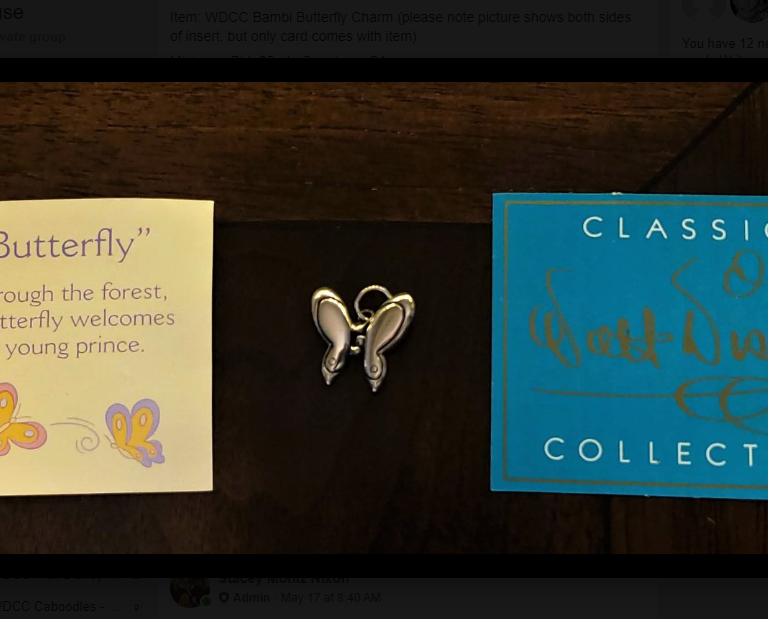This screenshot has height=619, width=768.
Task: Select WDCC Caboodles in the left sidebar
Action: click(59, 606)
